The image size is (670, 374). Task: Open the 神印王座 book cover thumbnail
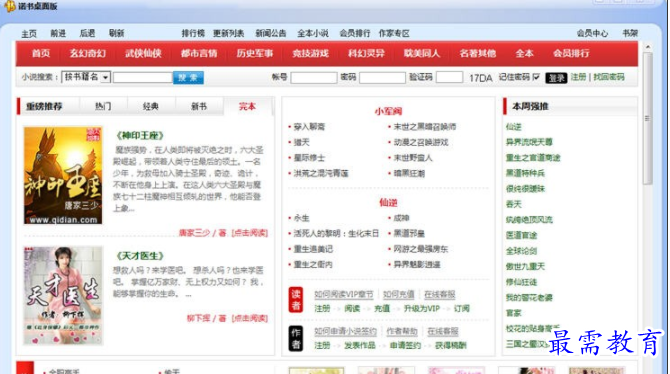pyautogui.click(x=63, y=175)
